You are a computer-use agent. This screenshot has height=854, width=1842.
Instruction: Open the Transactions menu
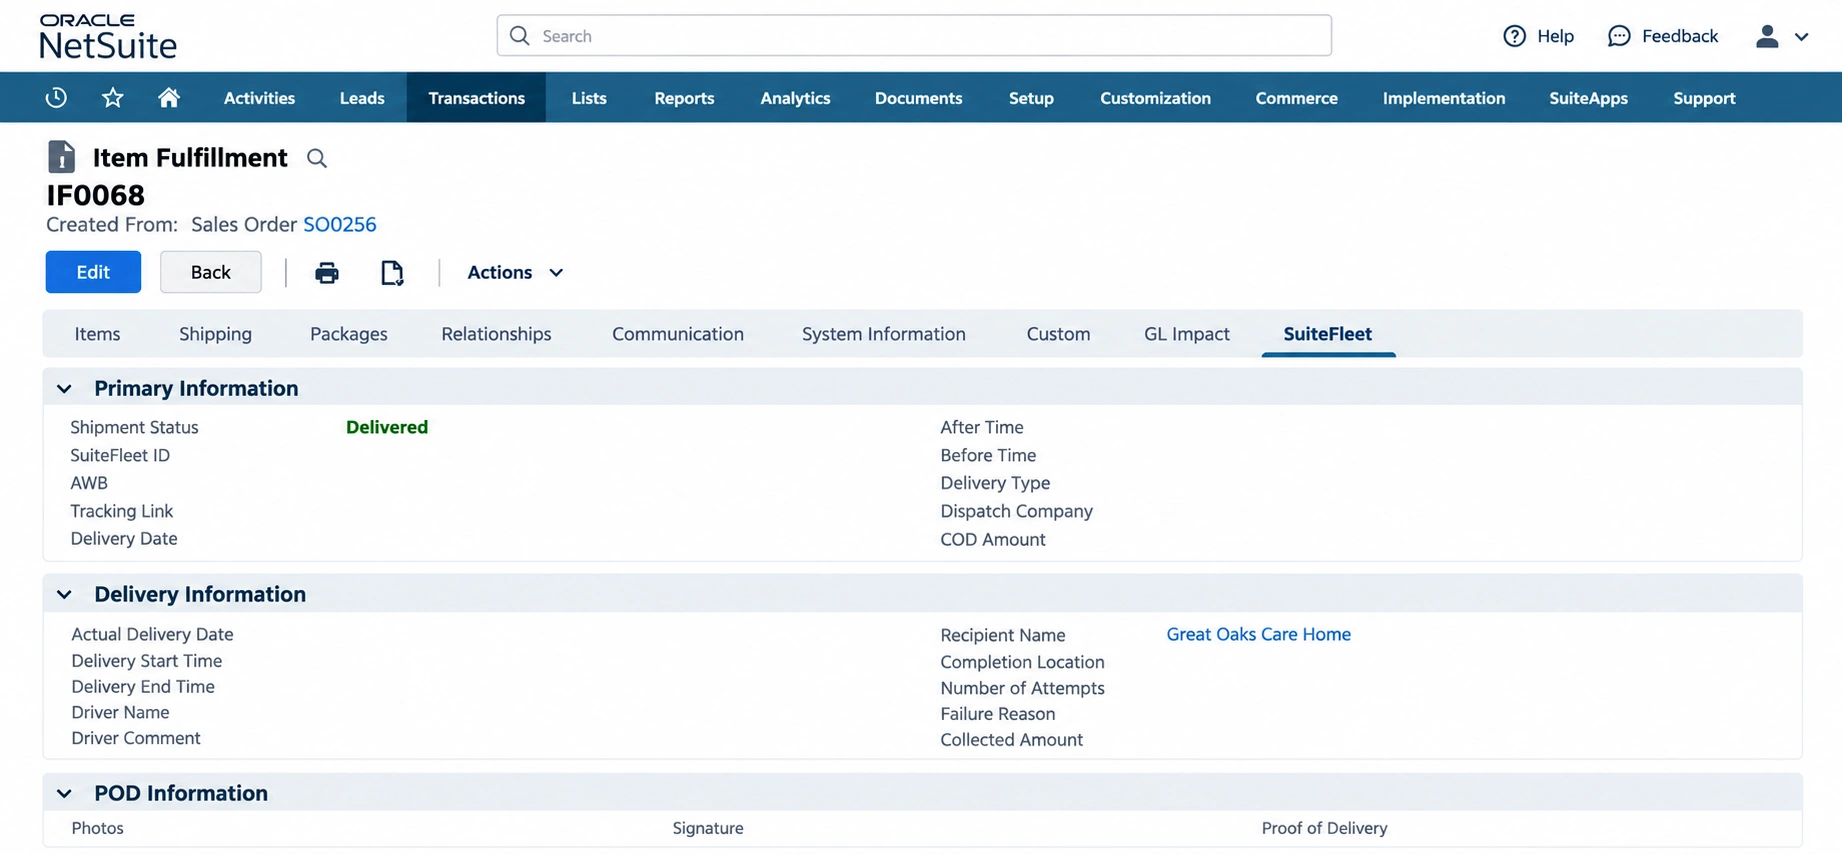(x=476, y=98)
